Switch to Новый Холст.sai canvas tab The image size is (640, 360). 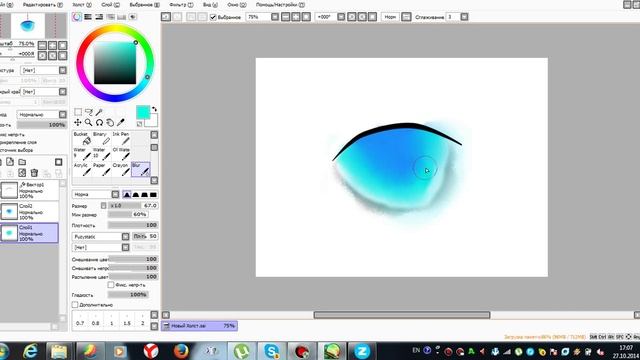(x=200, y=326)
